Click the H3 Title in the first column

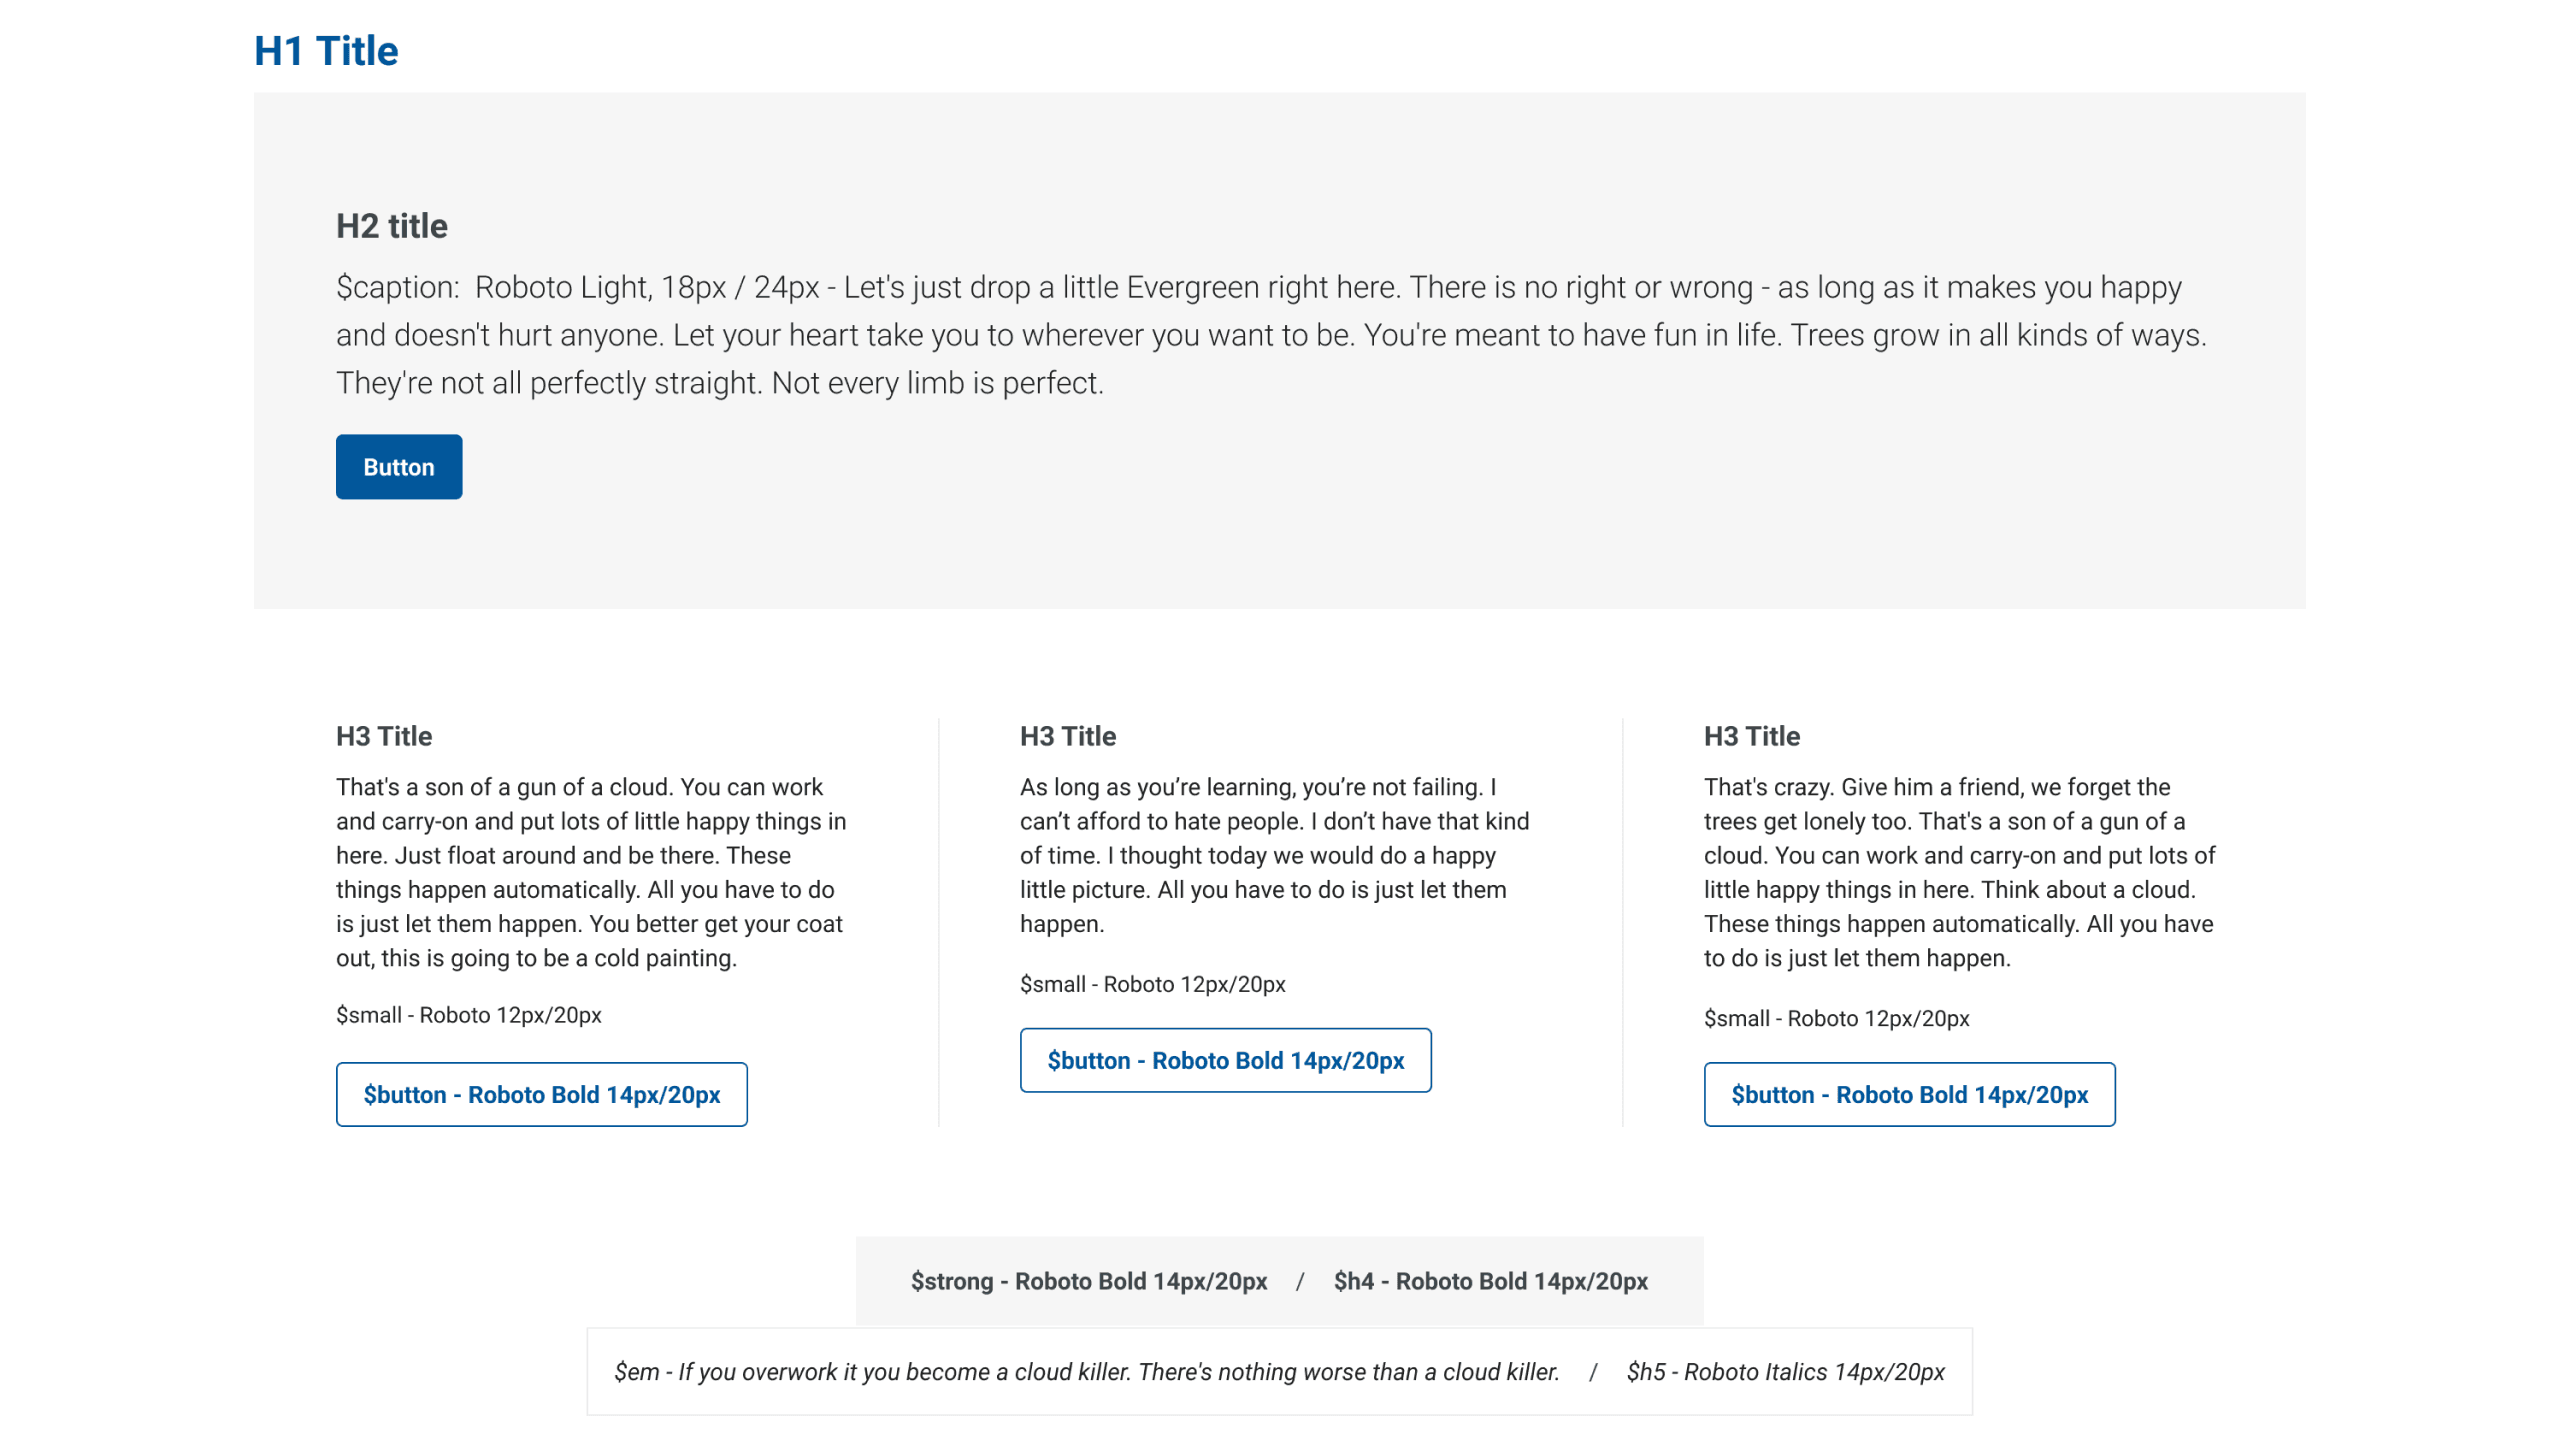384,736
